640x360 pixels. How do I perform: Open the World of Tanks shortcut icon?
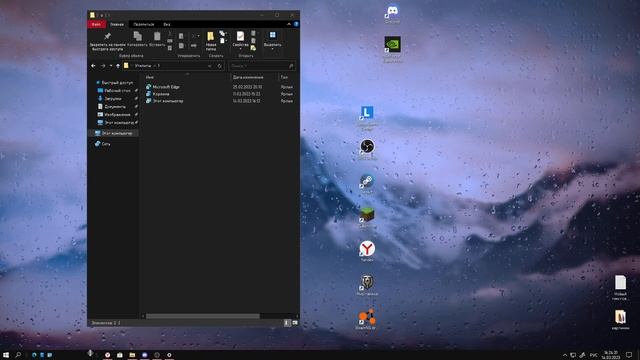(367, 285)
